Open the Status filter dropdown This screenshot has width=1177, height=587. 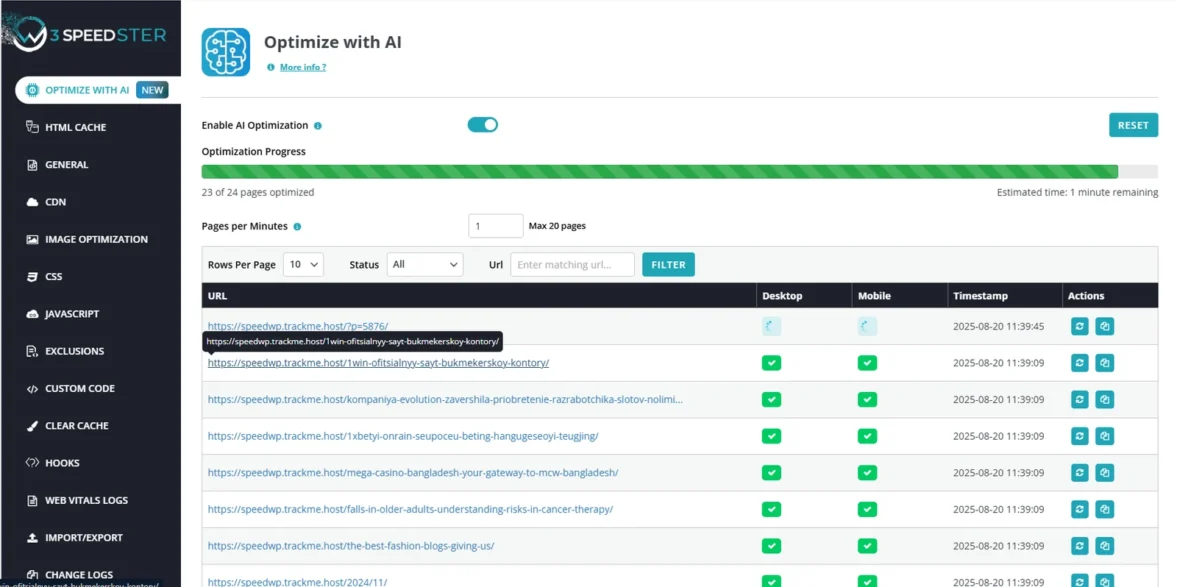[424, 264]
